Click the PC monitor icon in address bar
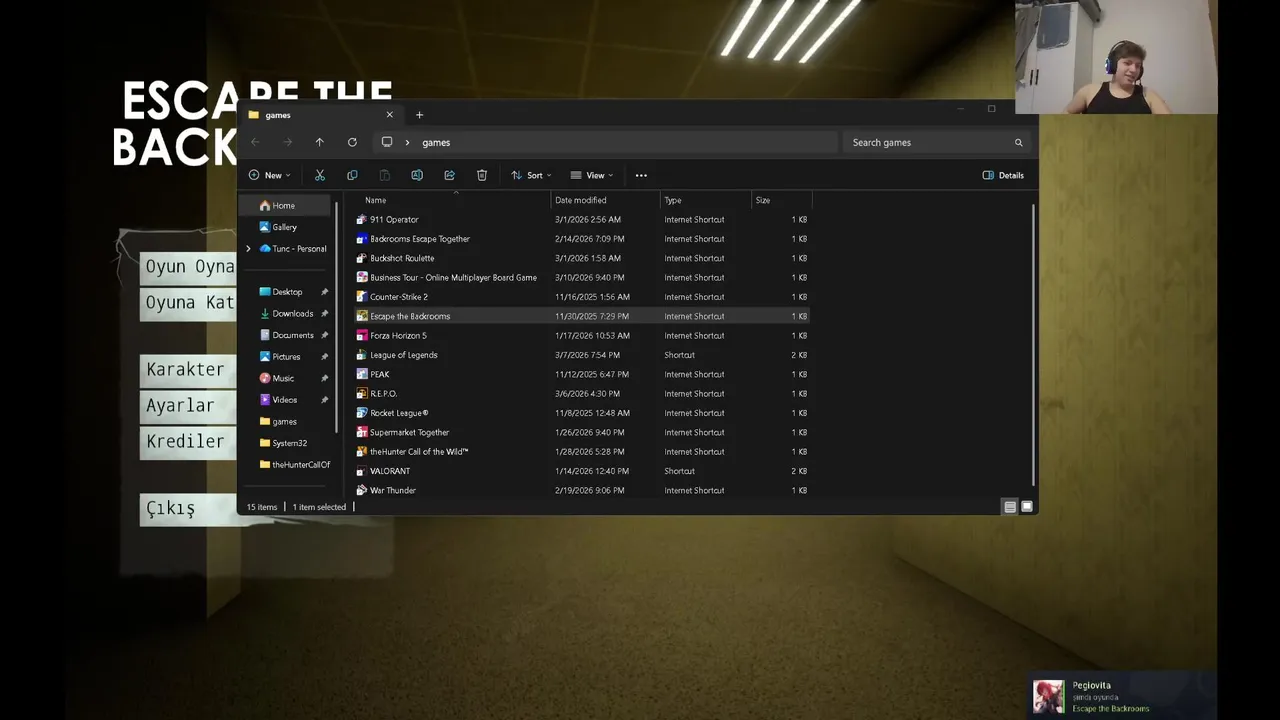Screen dimensions: 1280x720 (387, 142)
